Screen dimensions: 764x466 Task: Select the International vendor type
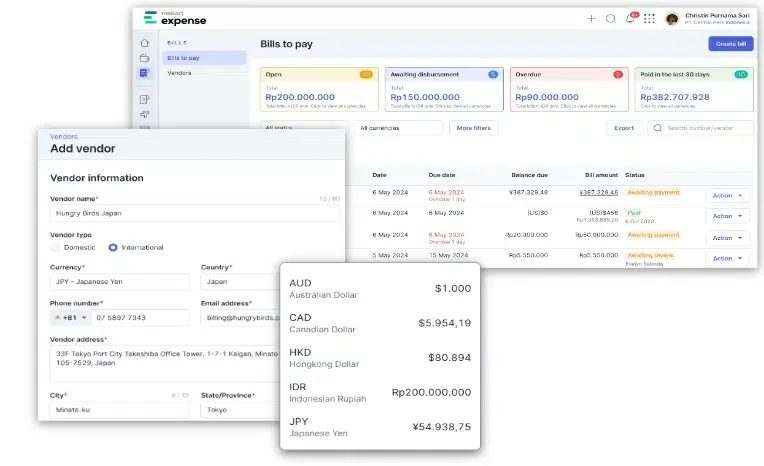(113, 248)
